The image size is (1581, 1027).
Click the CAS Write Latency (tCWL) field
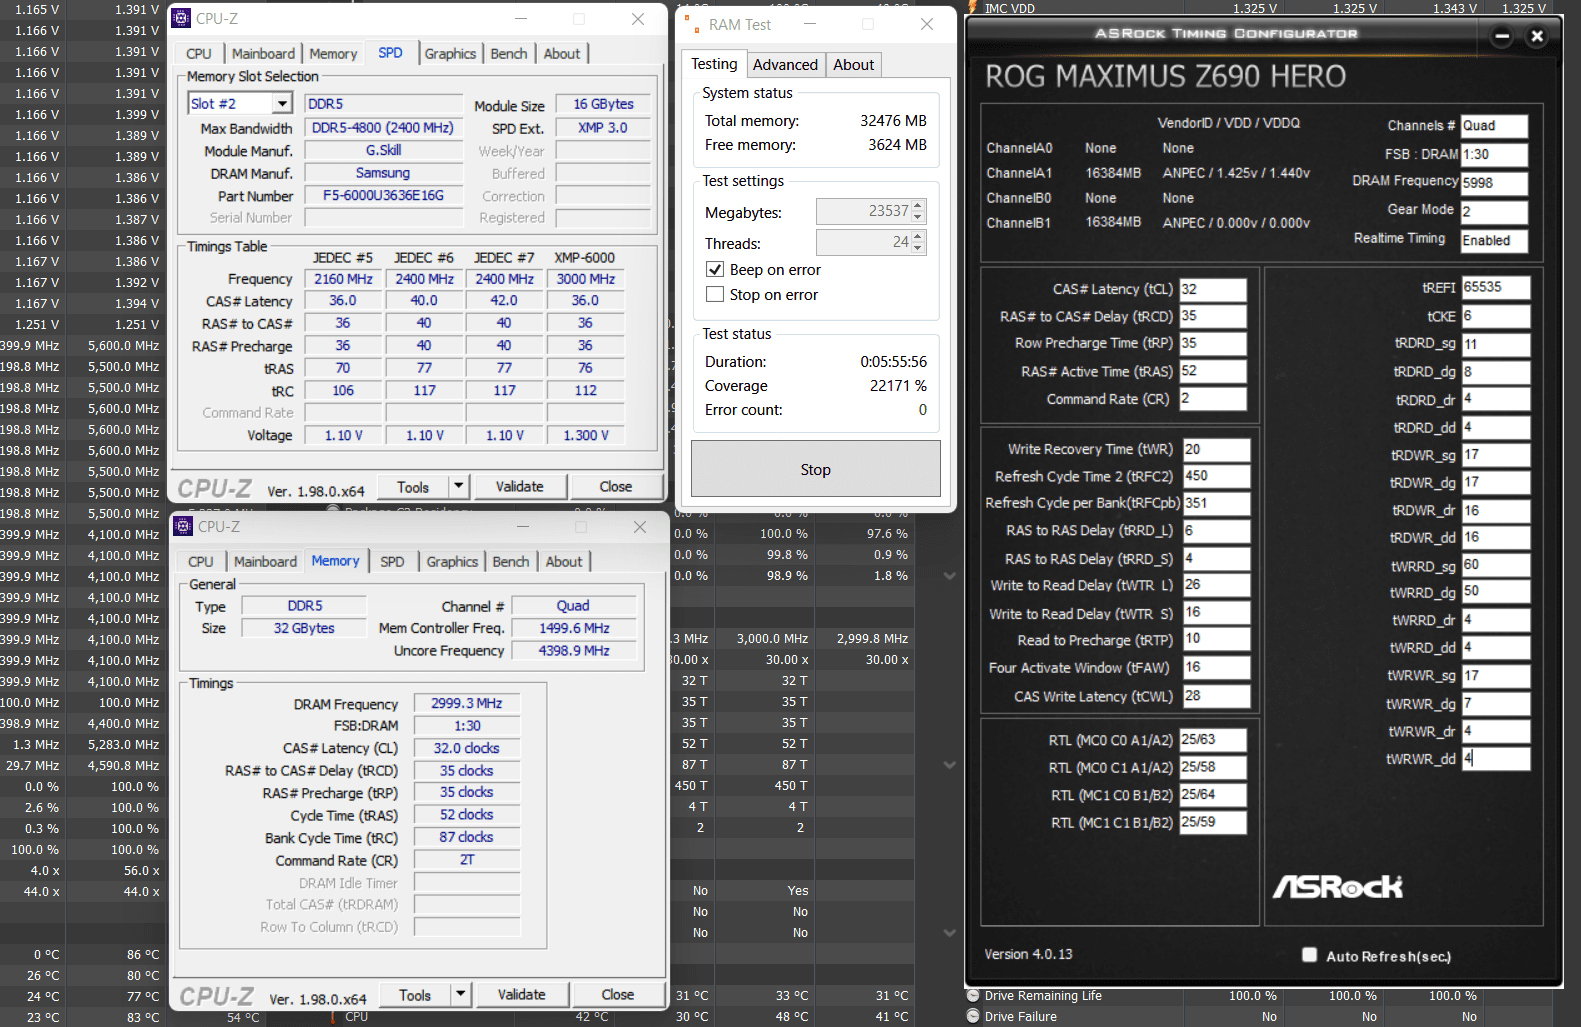tap(1217, 696)
